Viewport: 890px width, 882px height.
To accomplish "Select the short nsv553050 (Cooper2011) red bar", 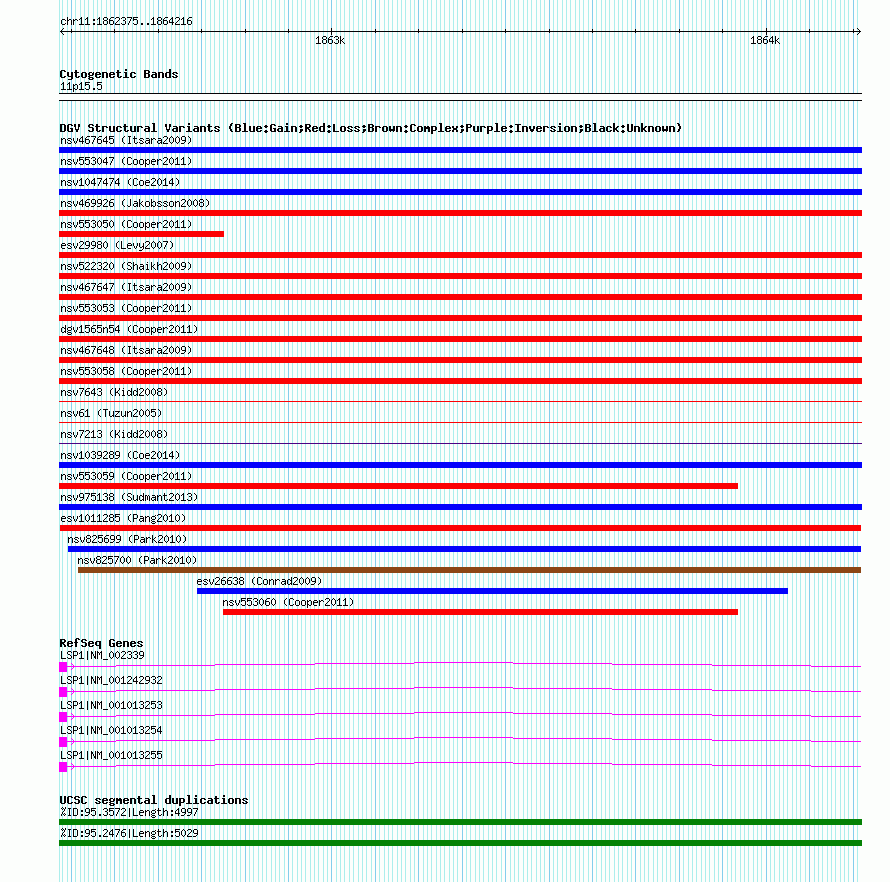I will pos(141,234).
